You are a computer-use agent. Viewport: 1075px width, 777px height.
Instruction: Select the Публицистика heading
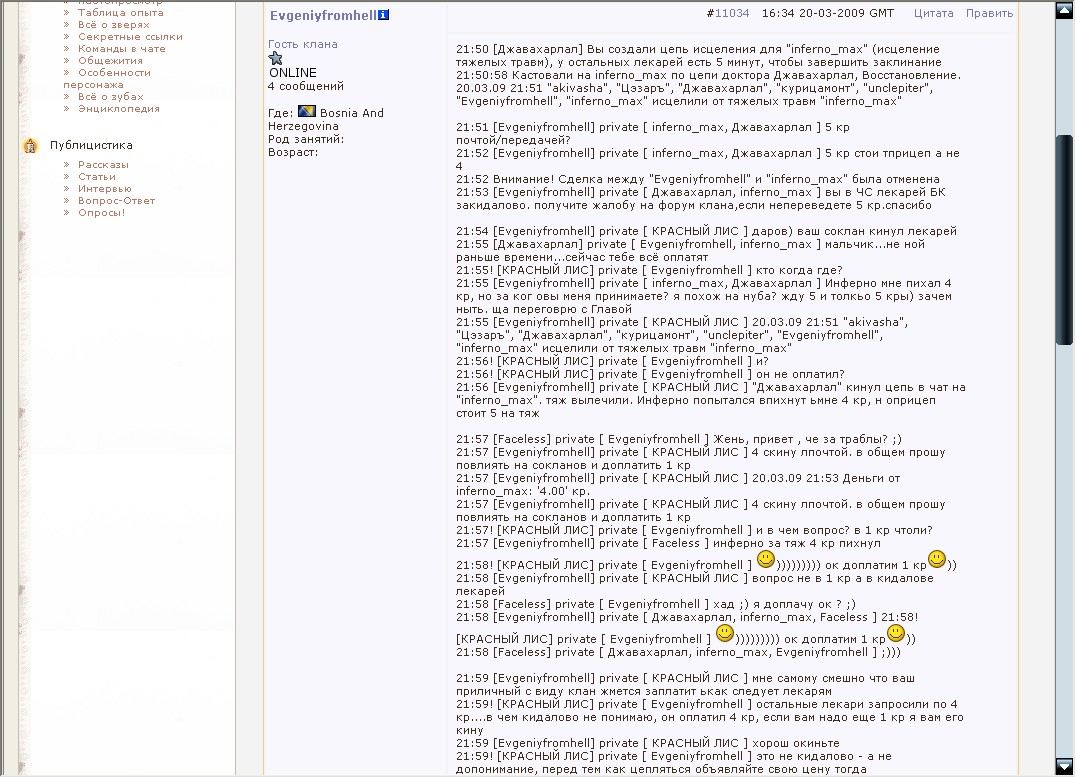(91, 145)
